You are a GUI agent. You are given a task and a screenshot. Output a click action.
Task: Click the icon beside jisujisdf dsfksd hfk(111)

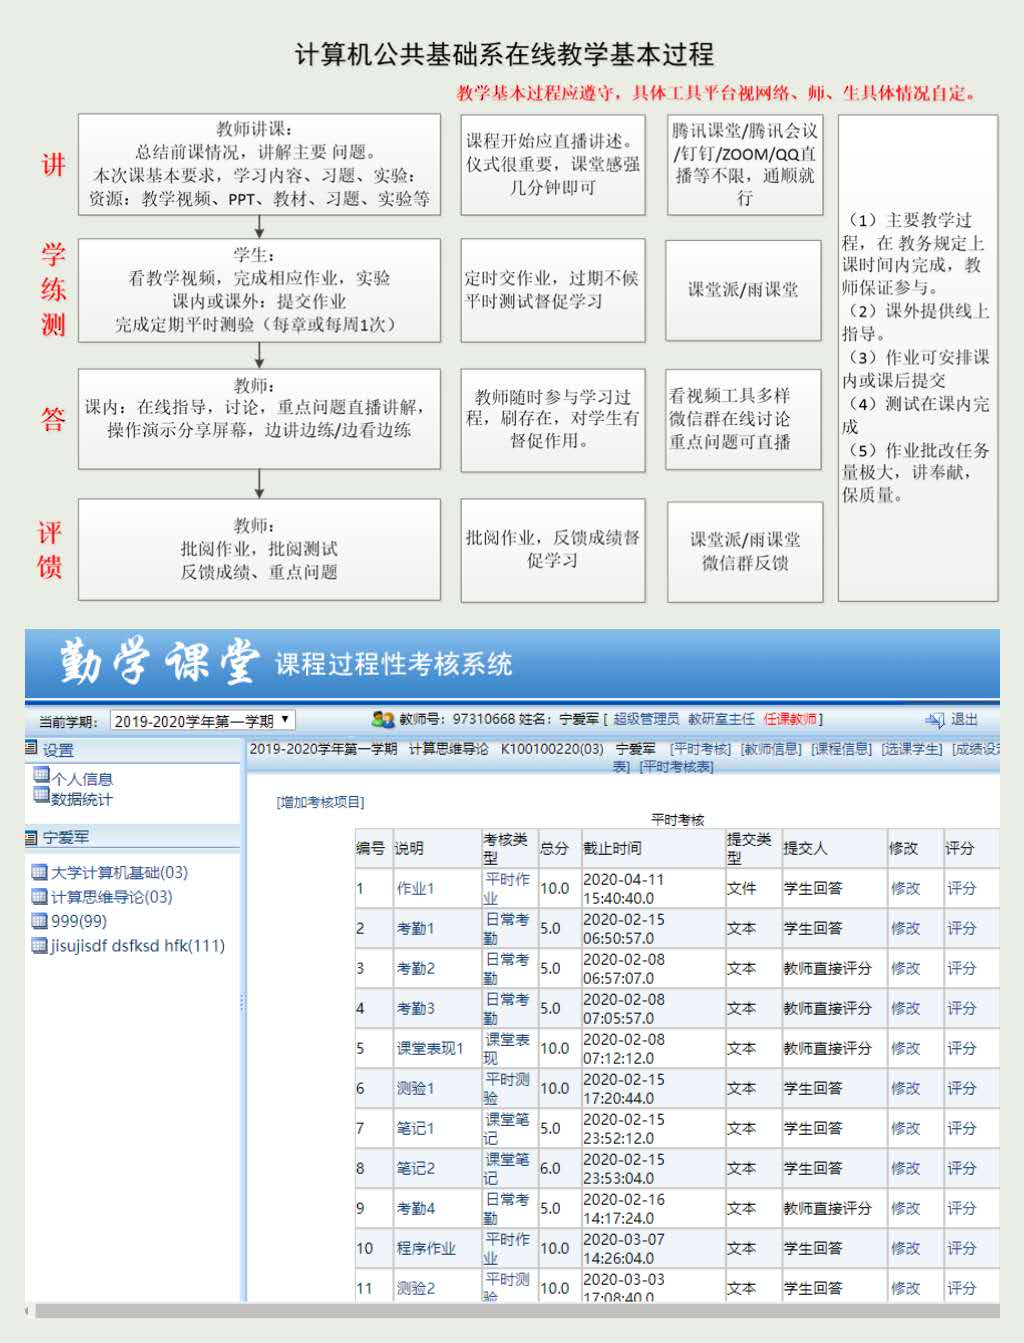(40, 946)
